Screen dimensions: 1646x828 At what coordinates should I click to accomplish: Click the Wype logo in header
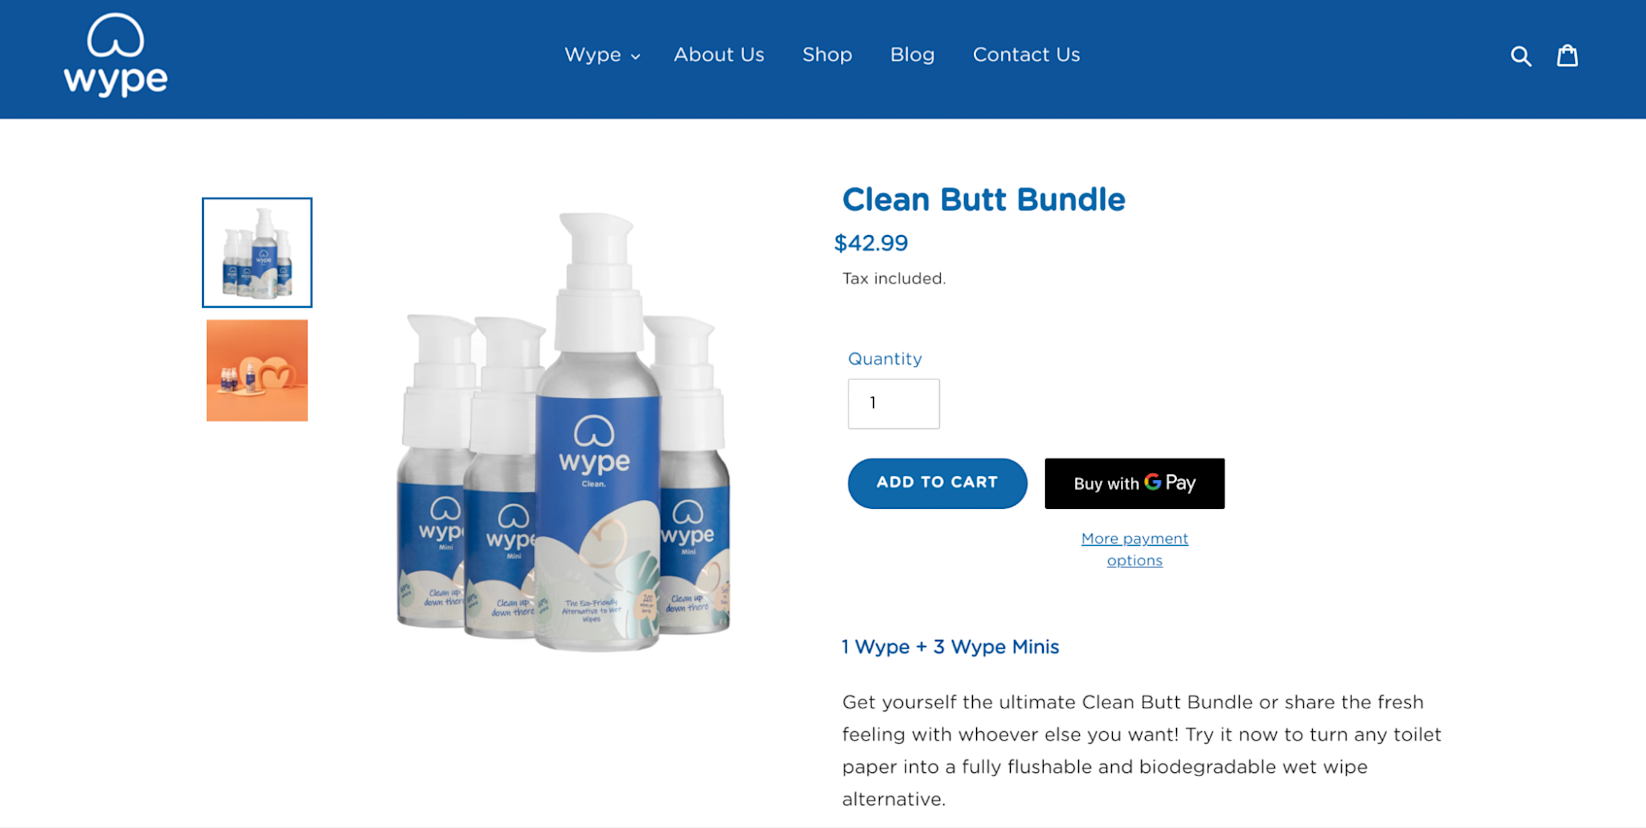tap(115, 55)
